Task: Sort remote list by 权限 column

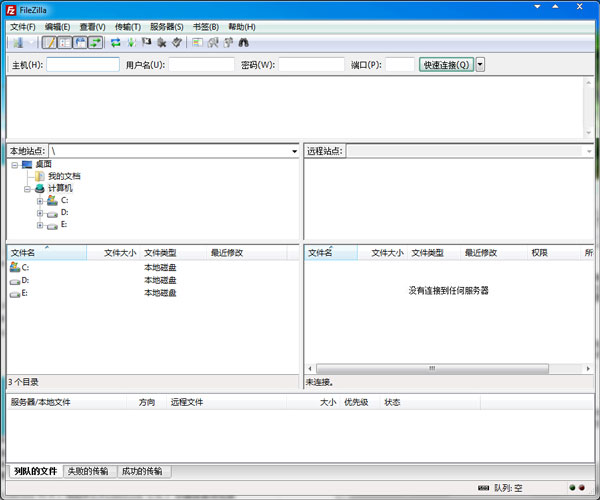Action: coord(554,252)
